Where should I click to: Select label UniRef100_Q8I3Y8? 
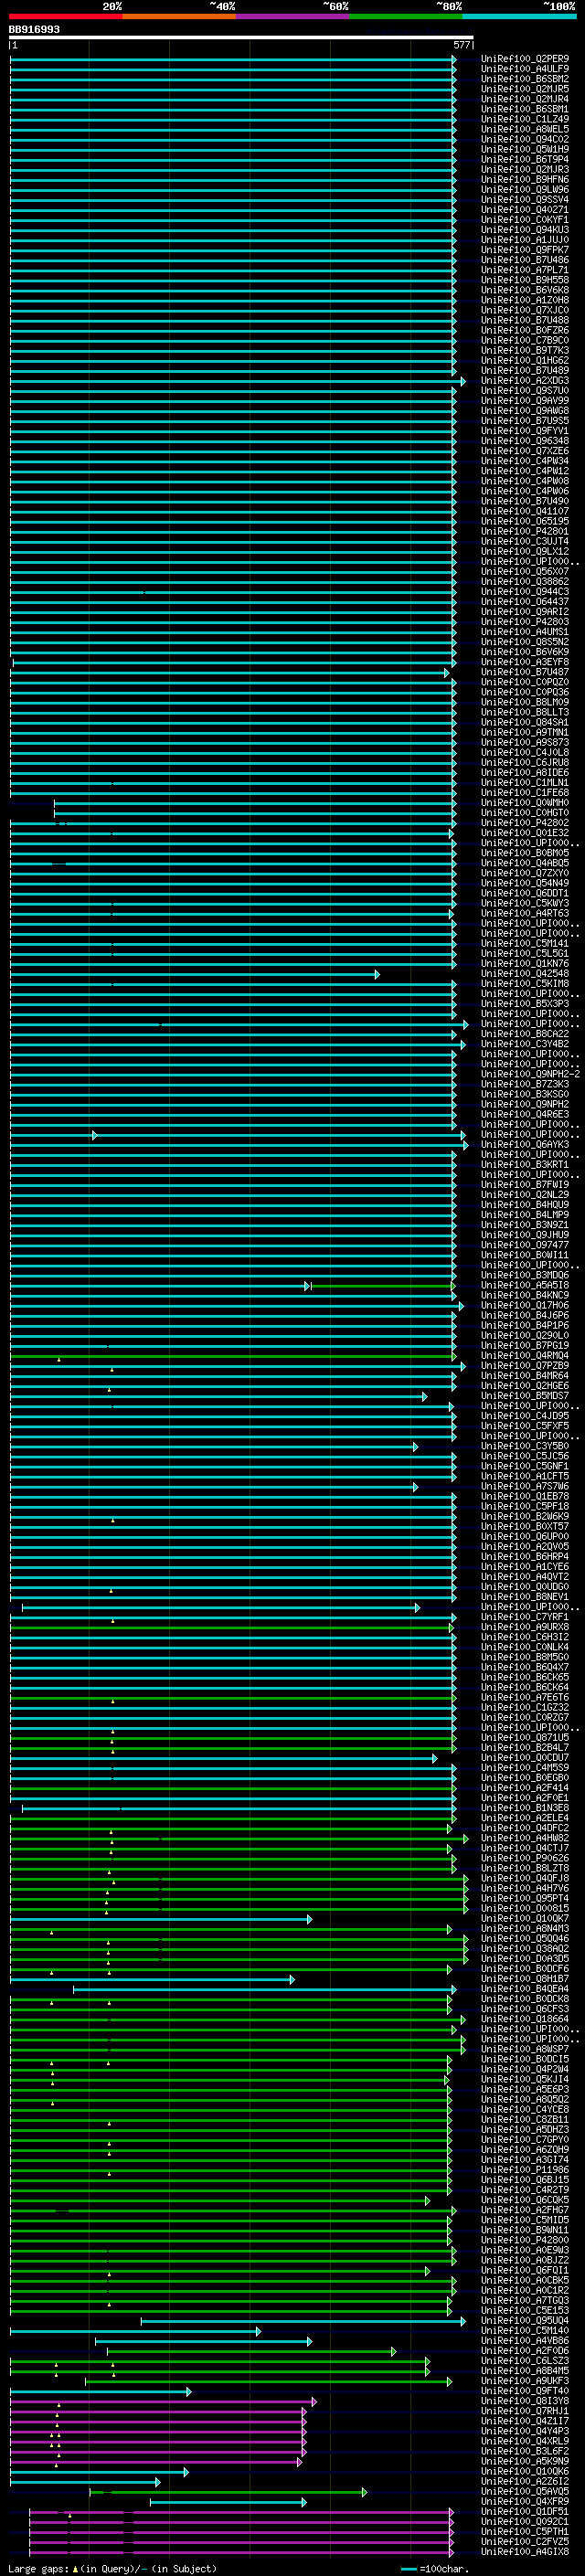(524, 2400)
